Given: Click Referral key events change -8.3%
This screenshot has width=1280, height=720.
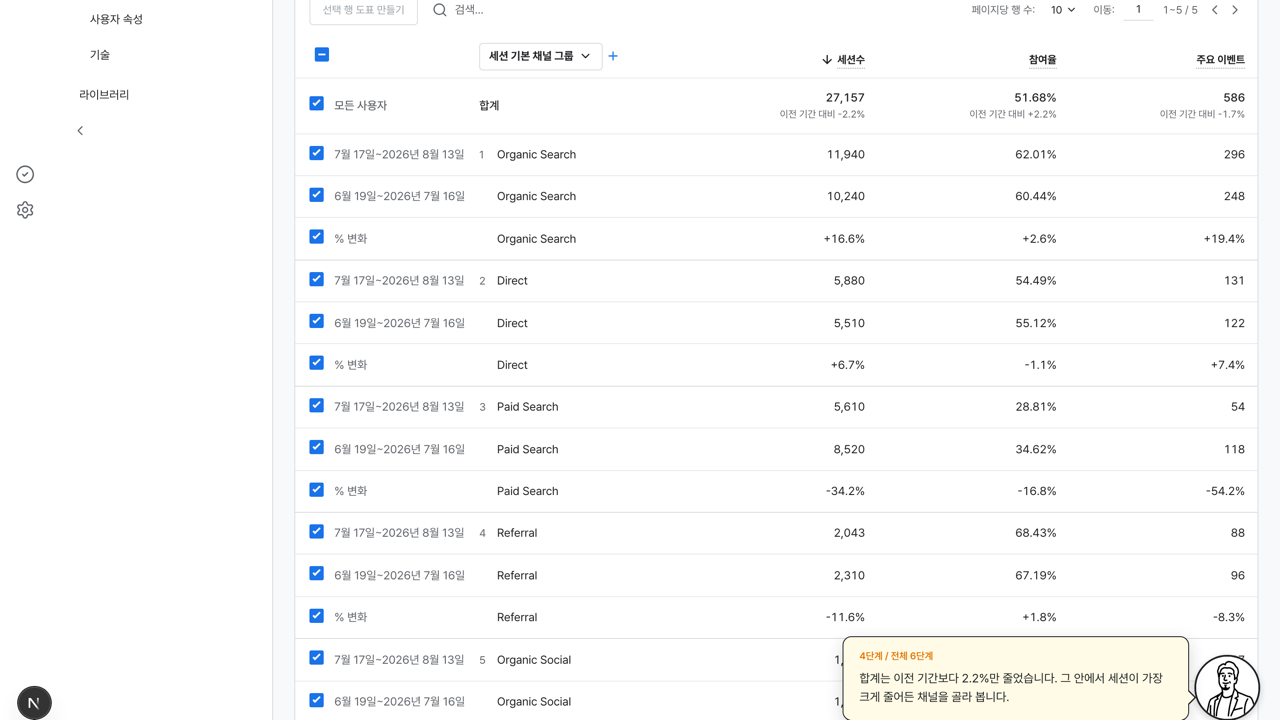Looking at the screenshot, I should tap(1229, 617).
